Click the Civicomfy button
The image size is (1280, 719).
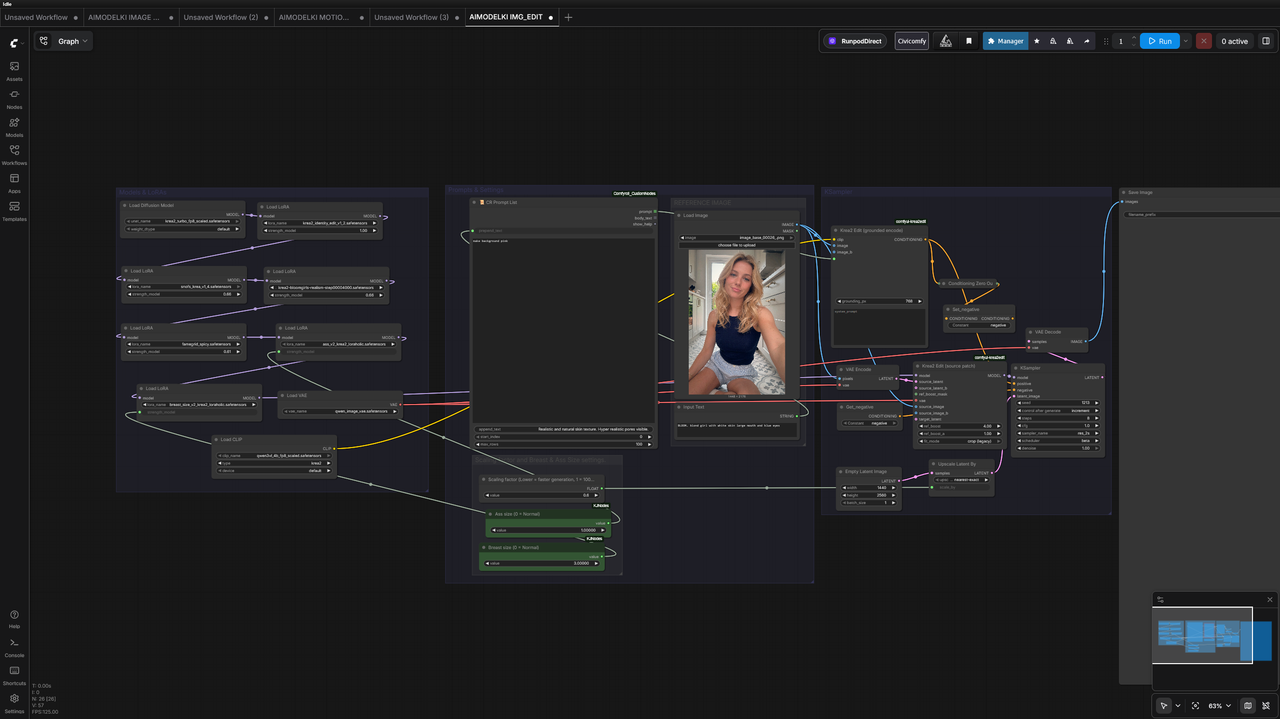(911, 41)
